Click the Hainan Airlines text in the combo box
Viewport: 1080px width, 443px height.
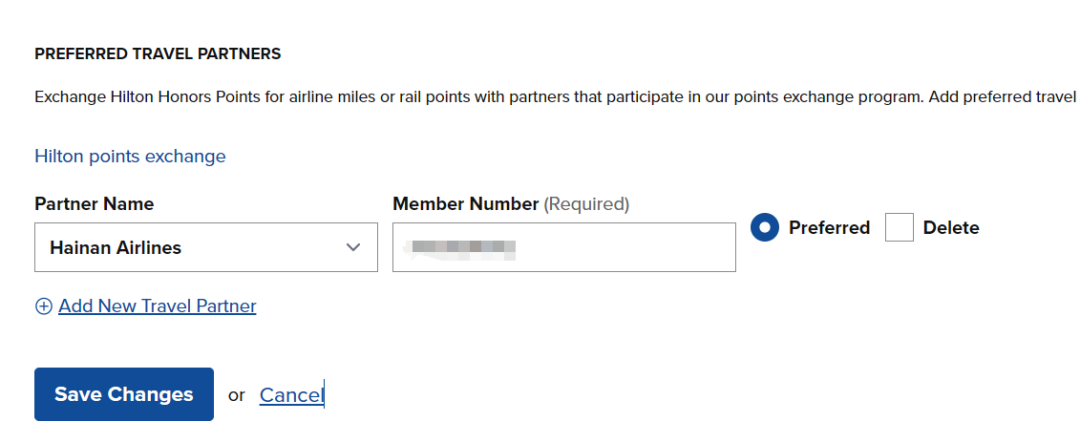pyautogui.click(x=115, y=247)
